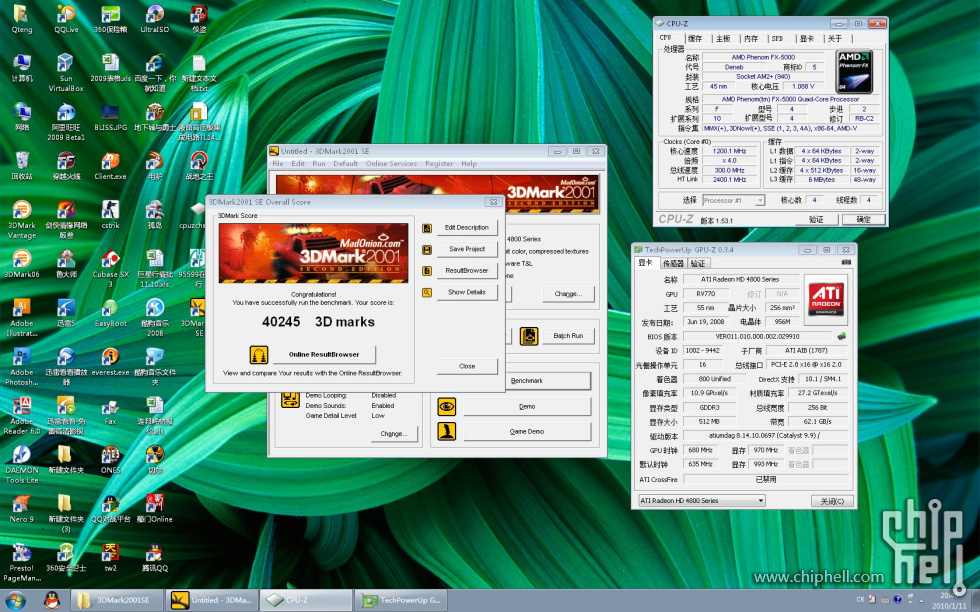
Task: Open the Run menu in 3DMark2001
Action: pos(319,164)
